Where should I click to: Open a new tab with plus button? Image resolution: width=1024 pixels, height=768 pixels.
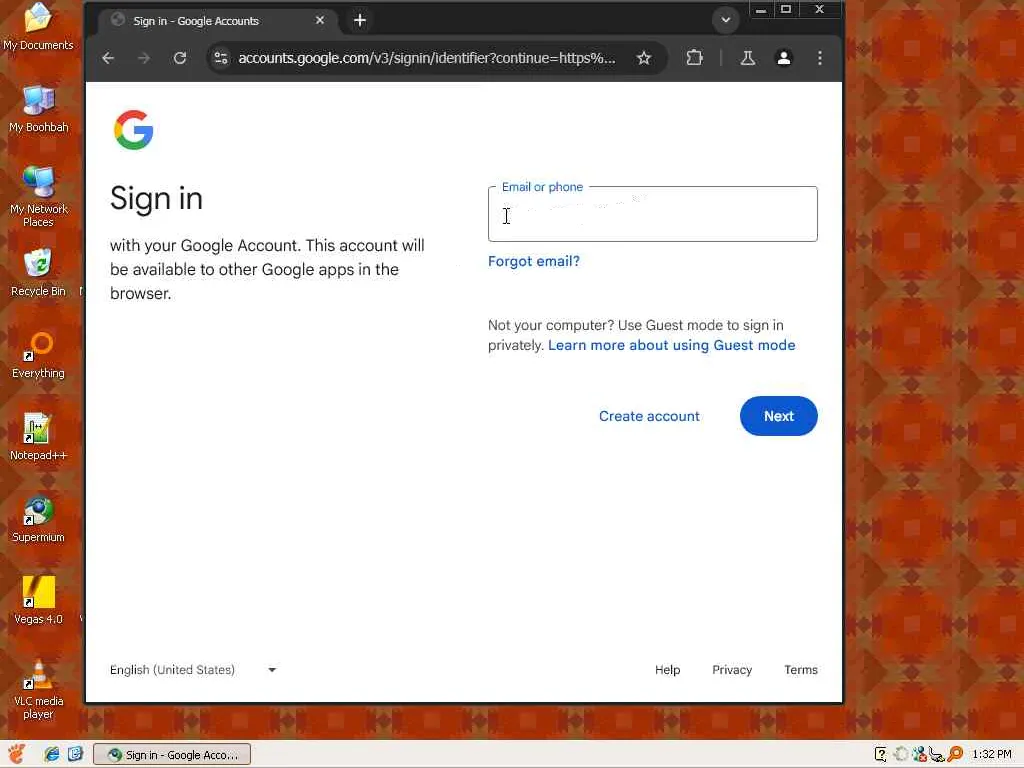click(x=360, y=20)
